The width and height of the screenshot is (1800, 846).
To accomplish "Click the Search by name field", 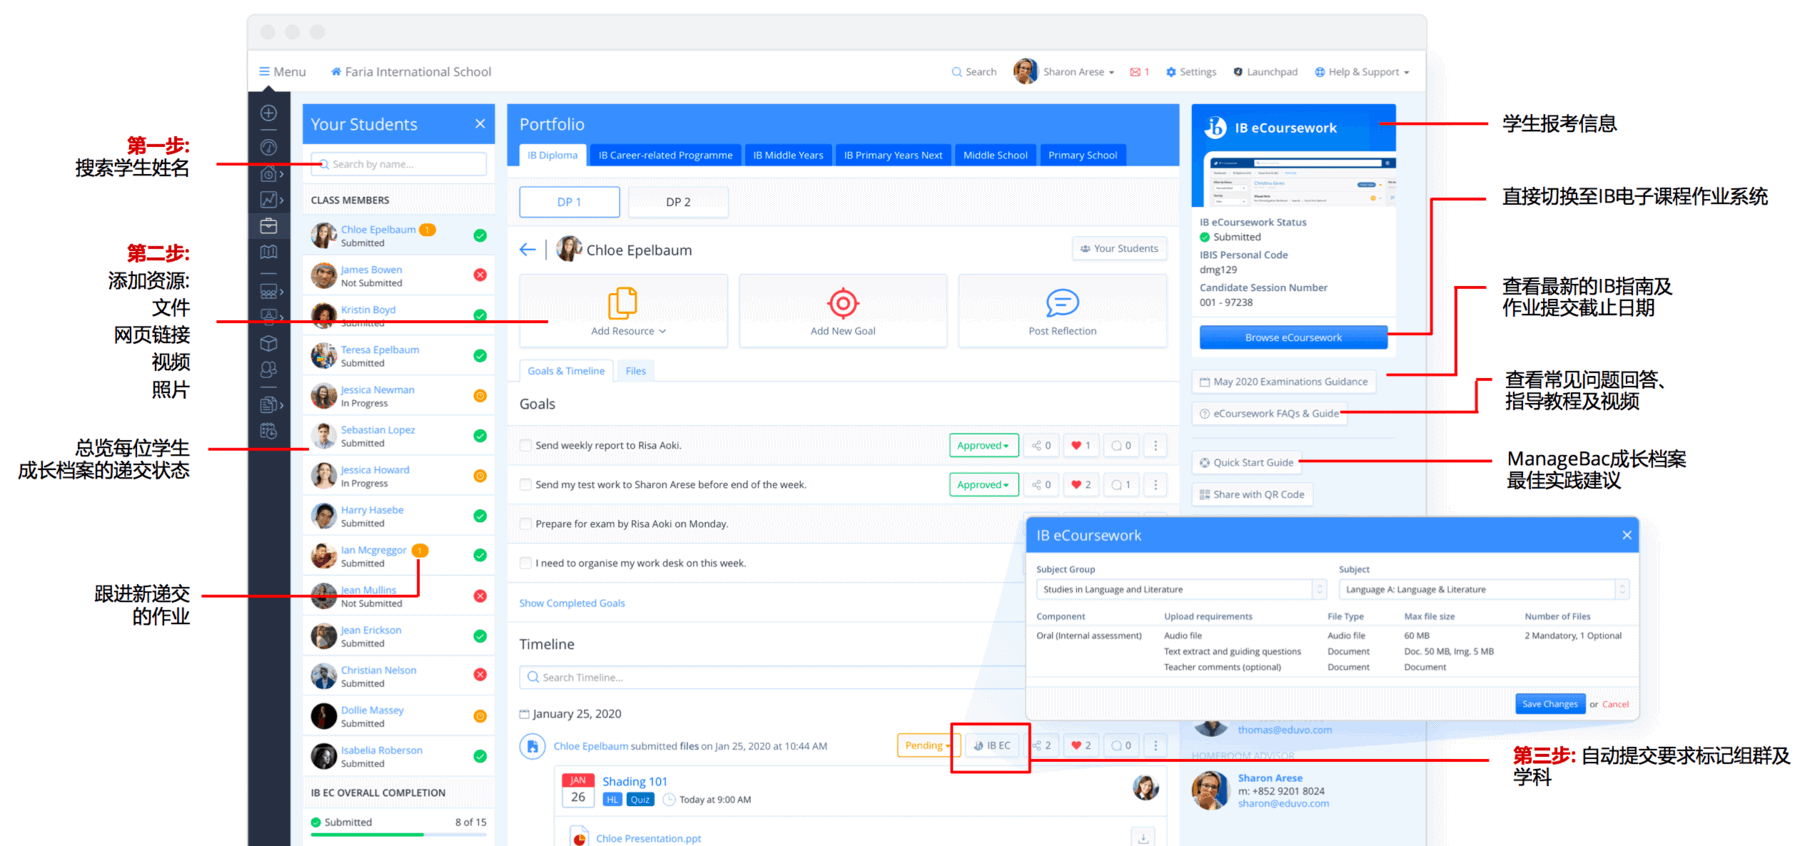I will click(x=399, y=164).
